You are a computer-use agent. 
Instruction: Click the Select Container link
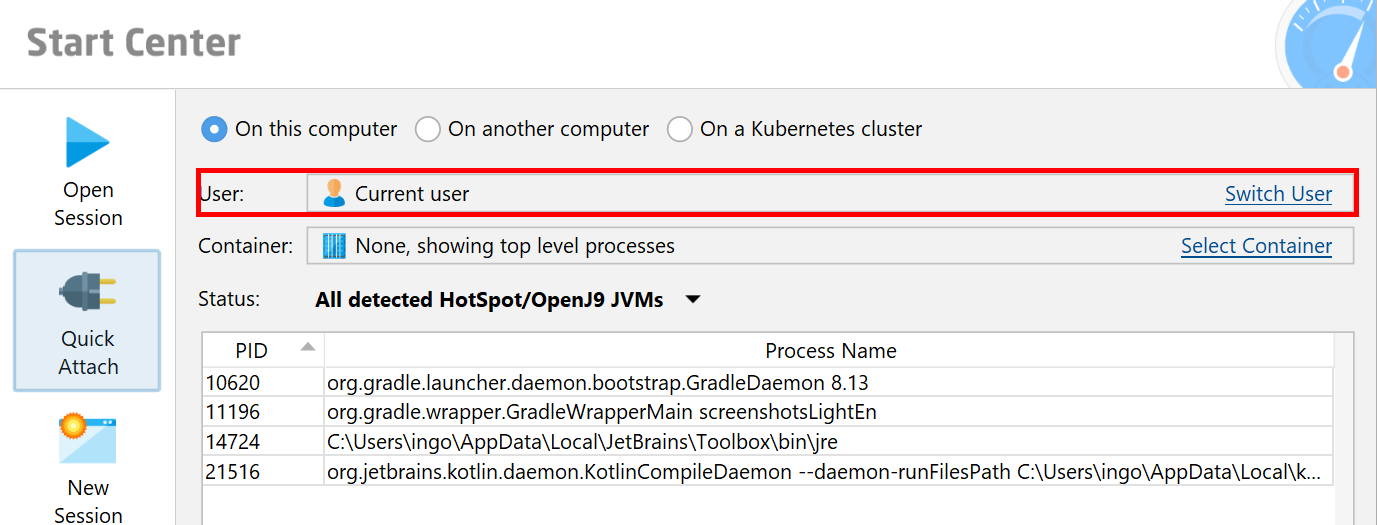(x=1256, y=246)
